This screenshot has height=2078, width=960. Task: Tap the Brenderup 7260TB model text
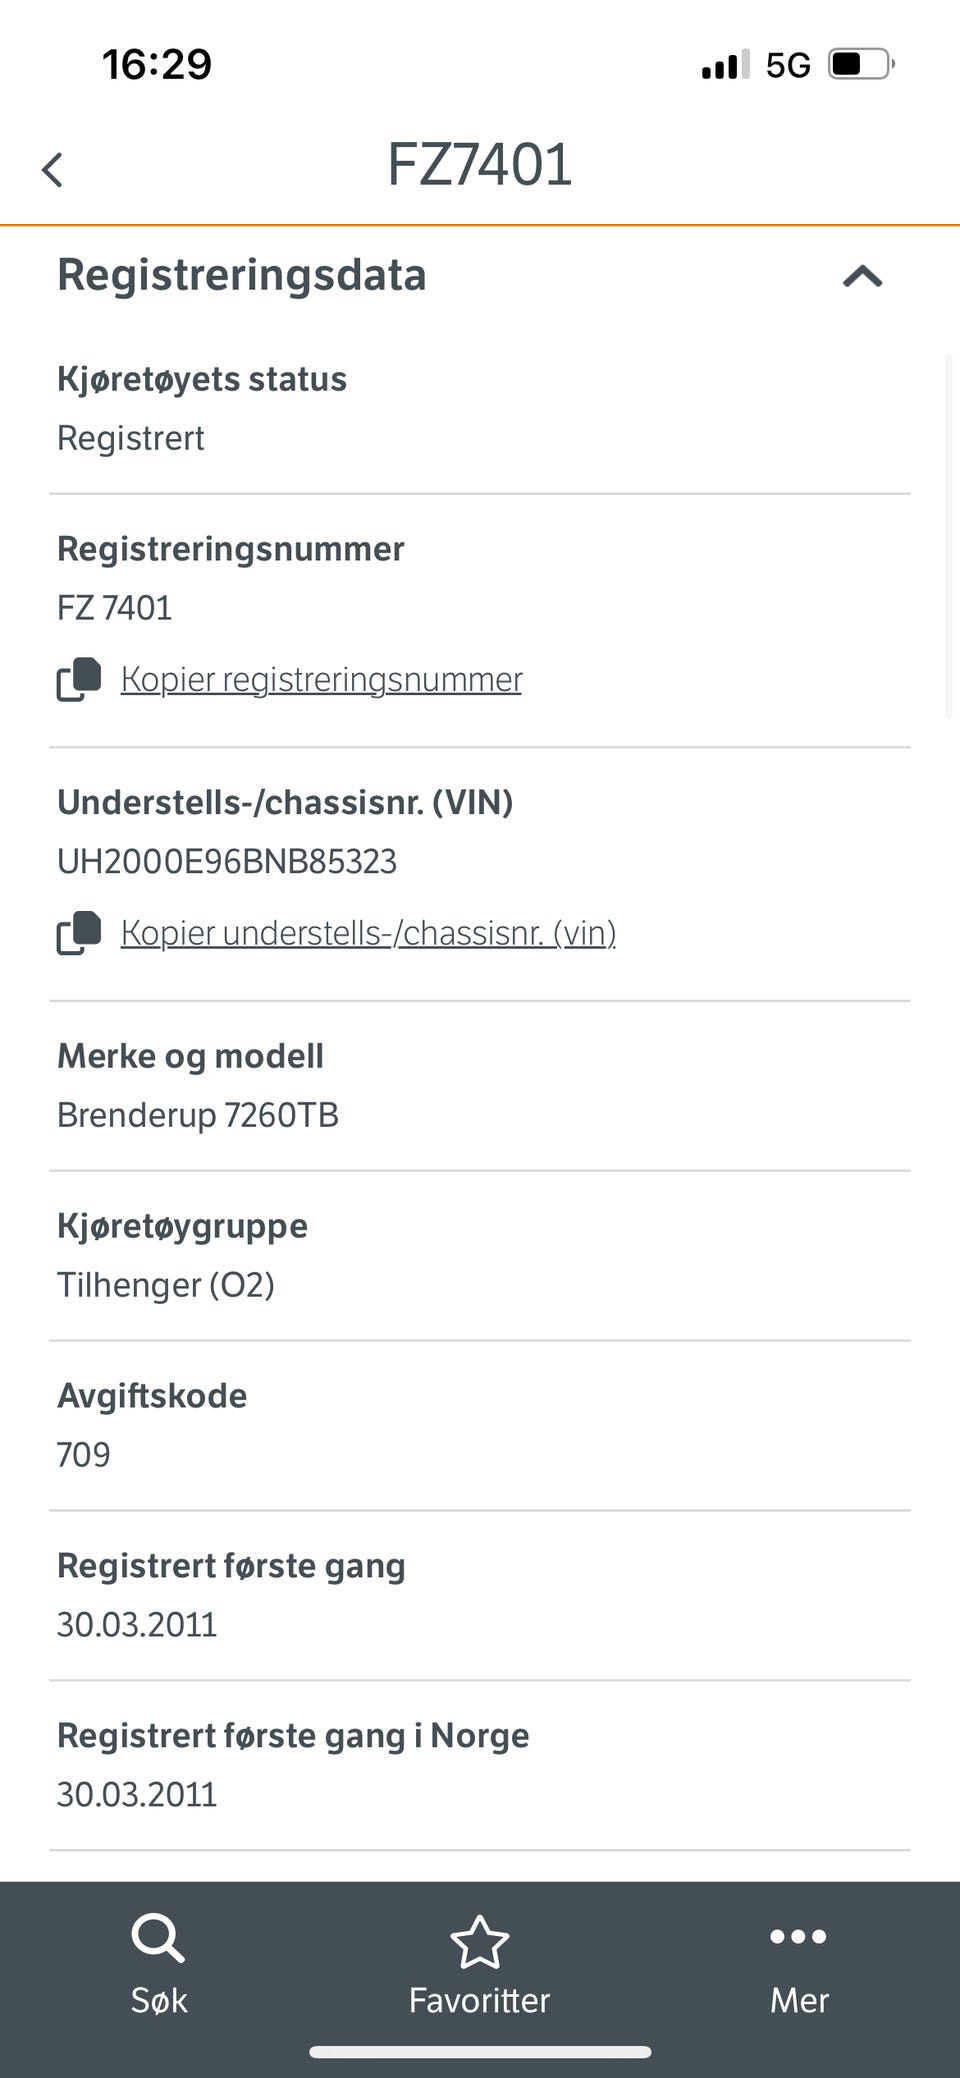pos(198,1115)
